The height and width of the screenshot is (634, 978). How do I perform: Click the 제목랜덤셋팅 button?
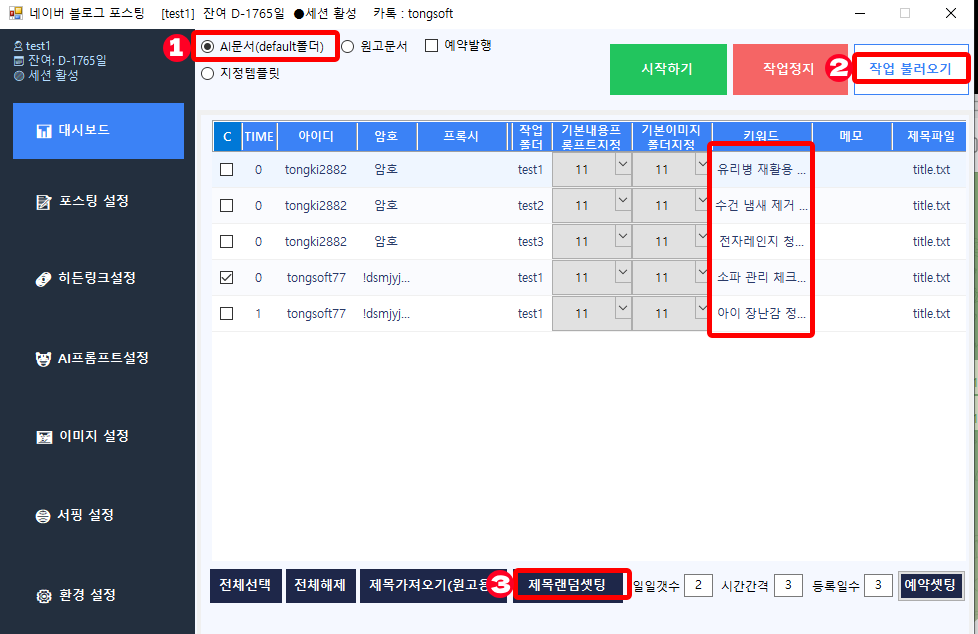567,585
